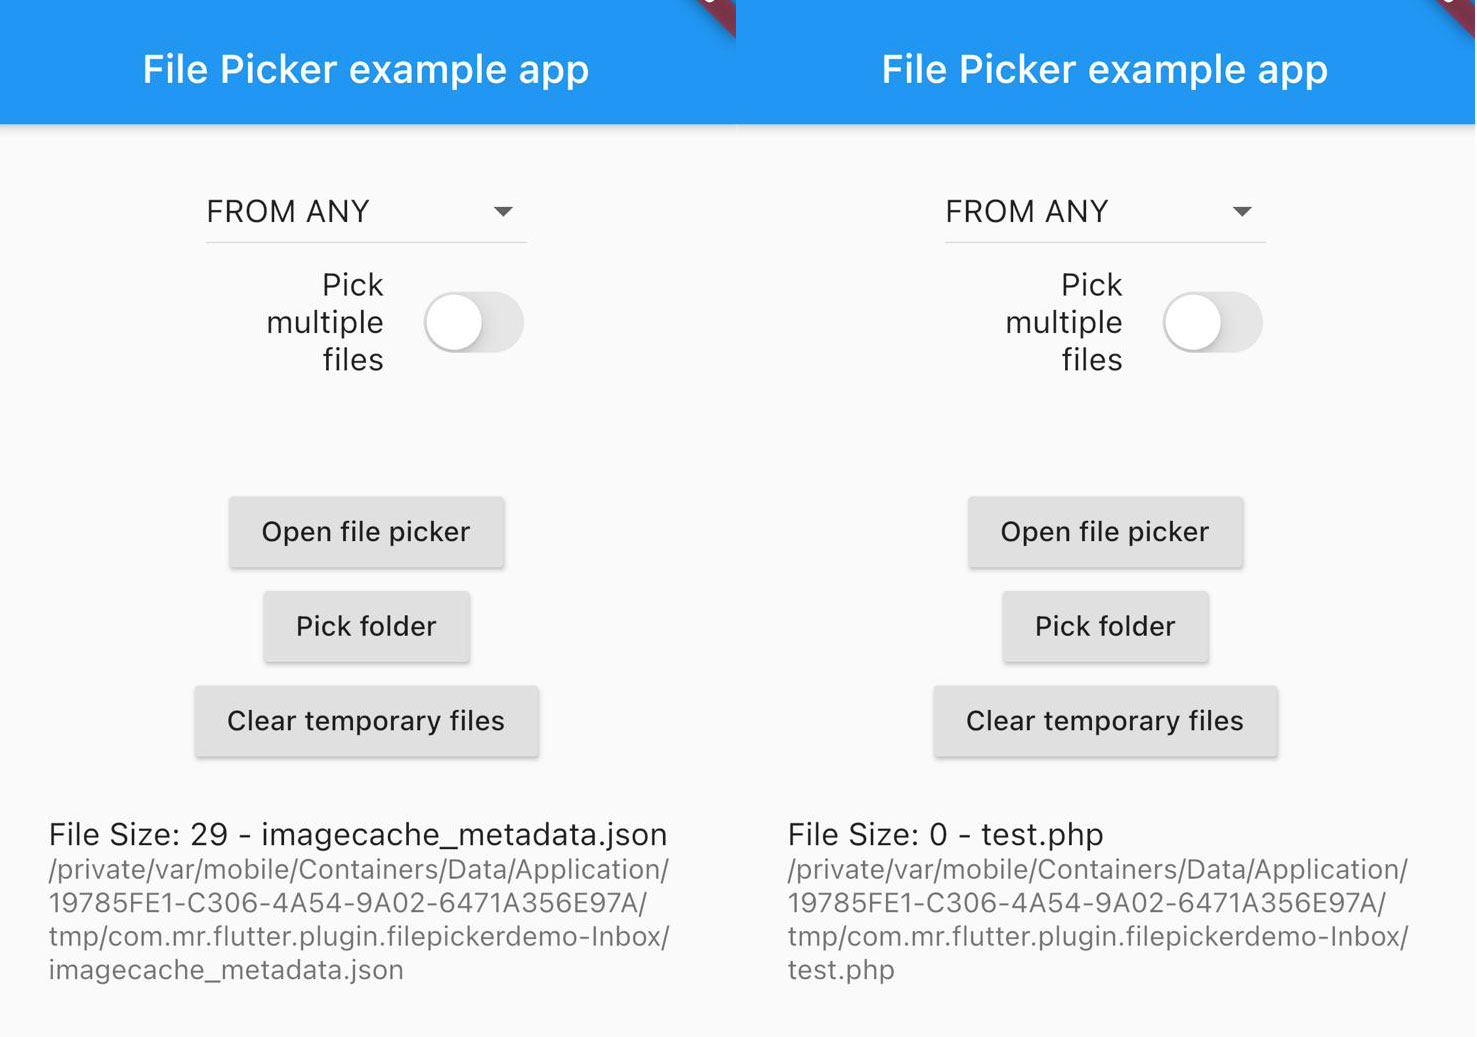Click the dropdown caret beside right 'FROM ANY'
This screenshot has height=1037, width=1477.
coord(1243,212)
